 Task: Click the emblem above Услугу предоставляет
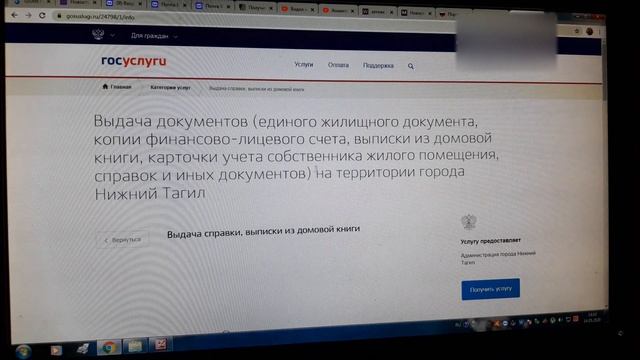click(x=469, y=222)
